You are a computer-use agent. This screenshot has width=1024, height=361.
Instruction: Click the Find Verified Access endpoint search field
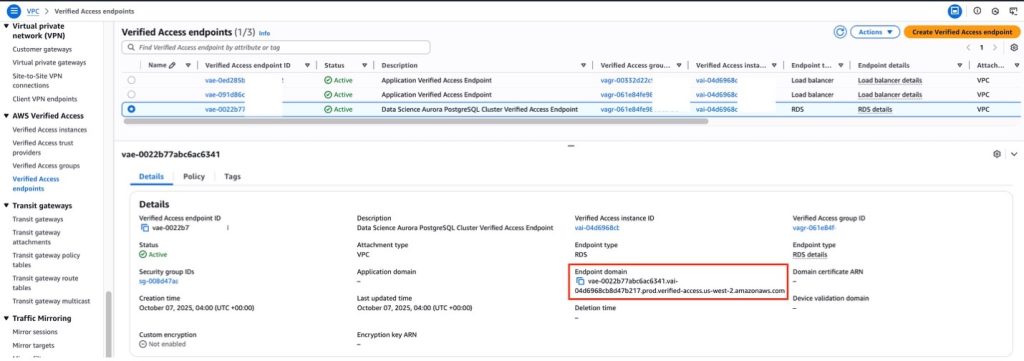pyautogui.click(x=276, y=48)
